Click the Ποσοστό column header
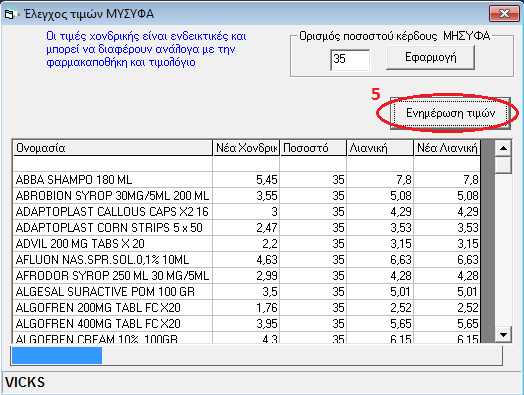524x395 pixels. click(x=313, y=148)
